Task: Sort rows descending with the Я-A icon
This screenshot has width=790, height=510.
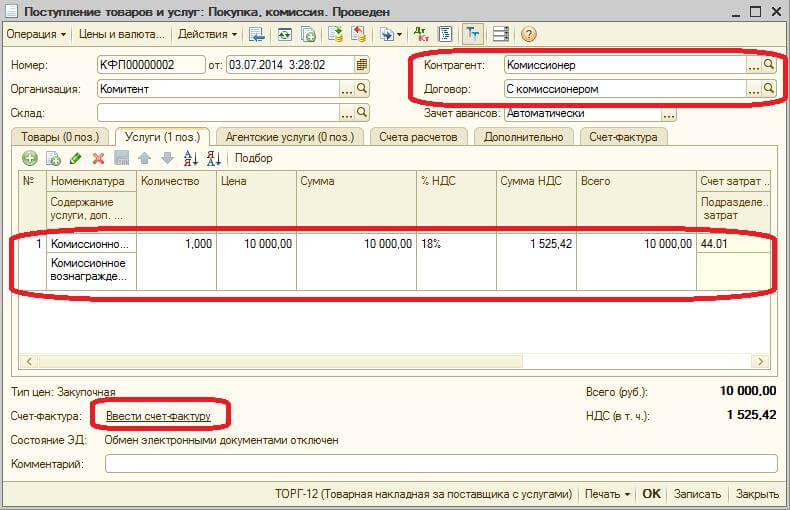Action: pyautogui.click(x=212, y=158)
